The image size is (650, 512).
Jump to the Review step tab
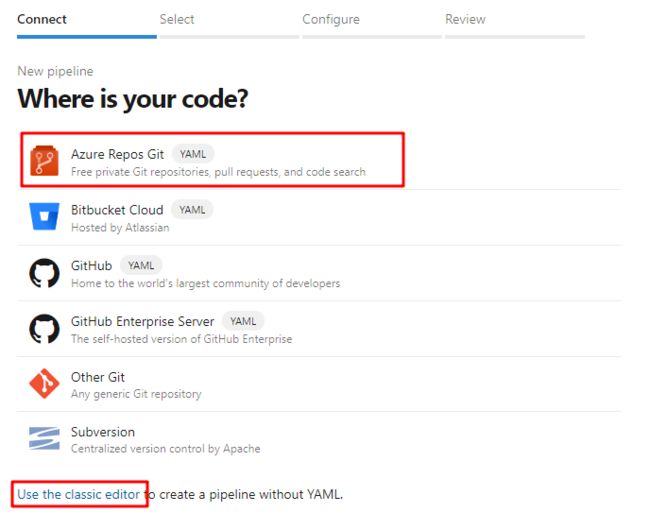point(465,19)
